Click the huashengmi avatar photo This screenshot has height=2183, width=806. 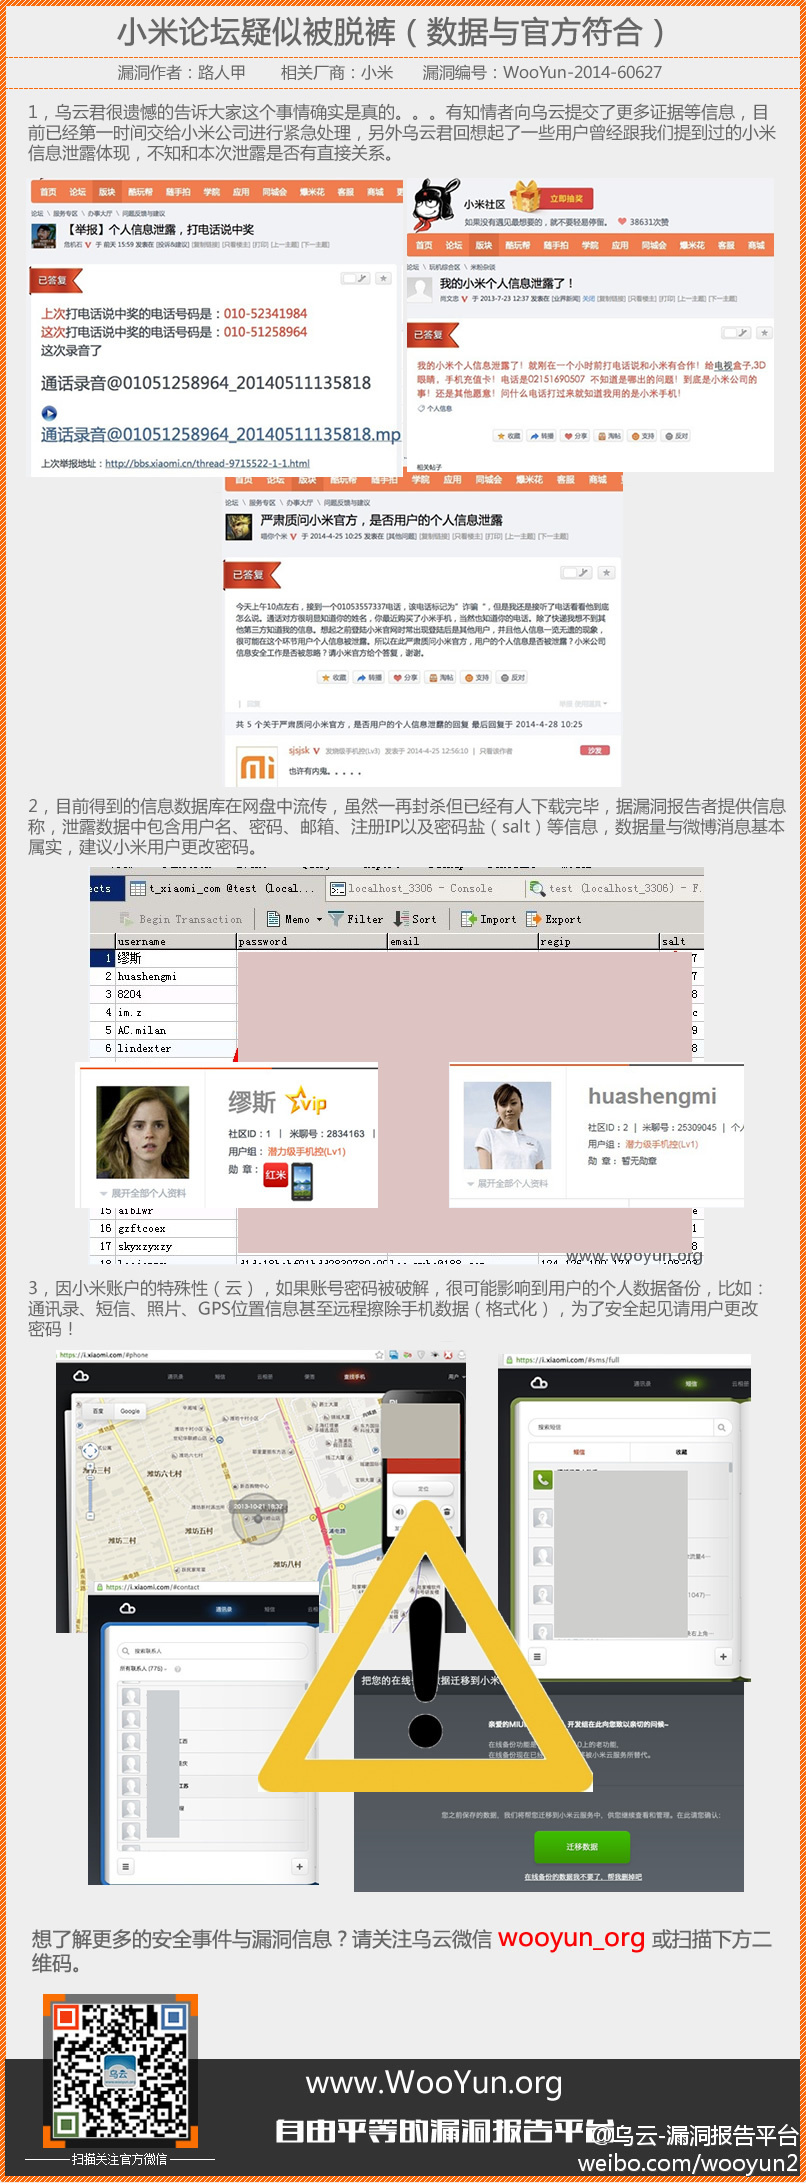click(x=508, y=1125)
